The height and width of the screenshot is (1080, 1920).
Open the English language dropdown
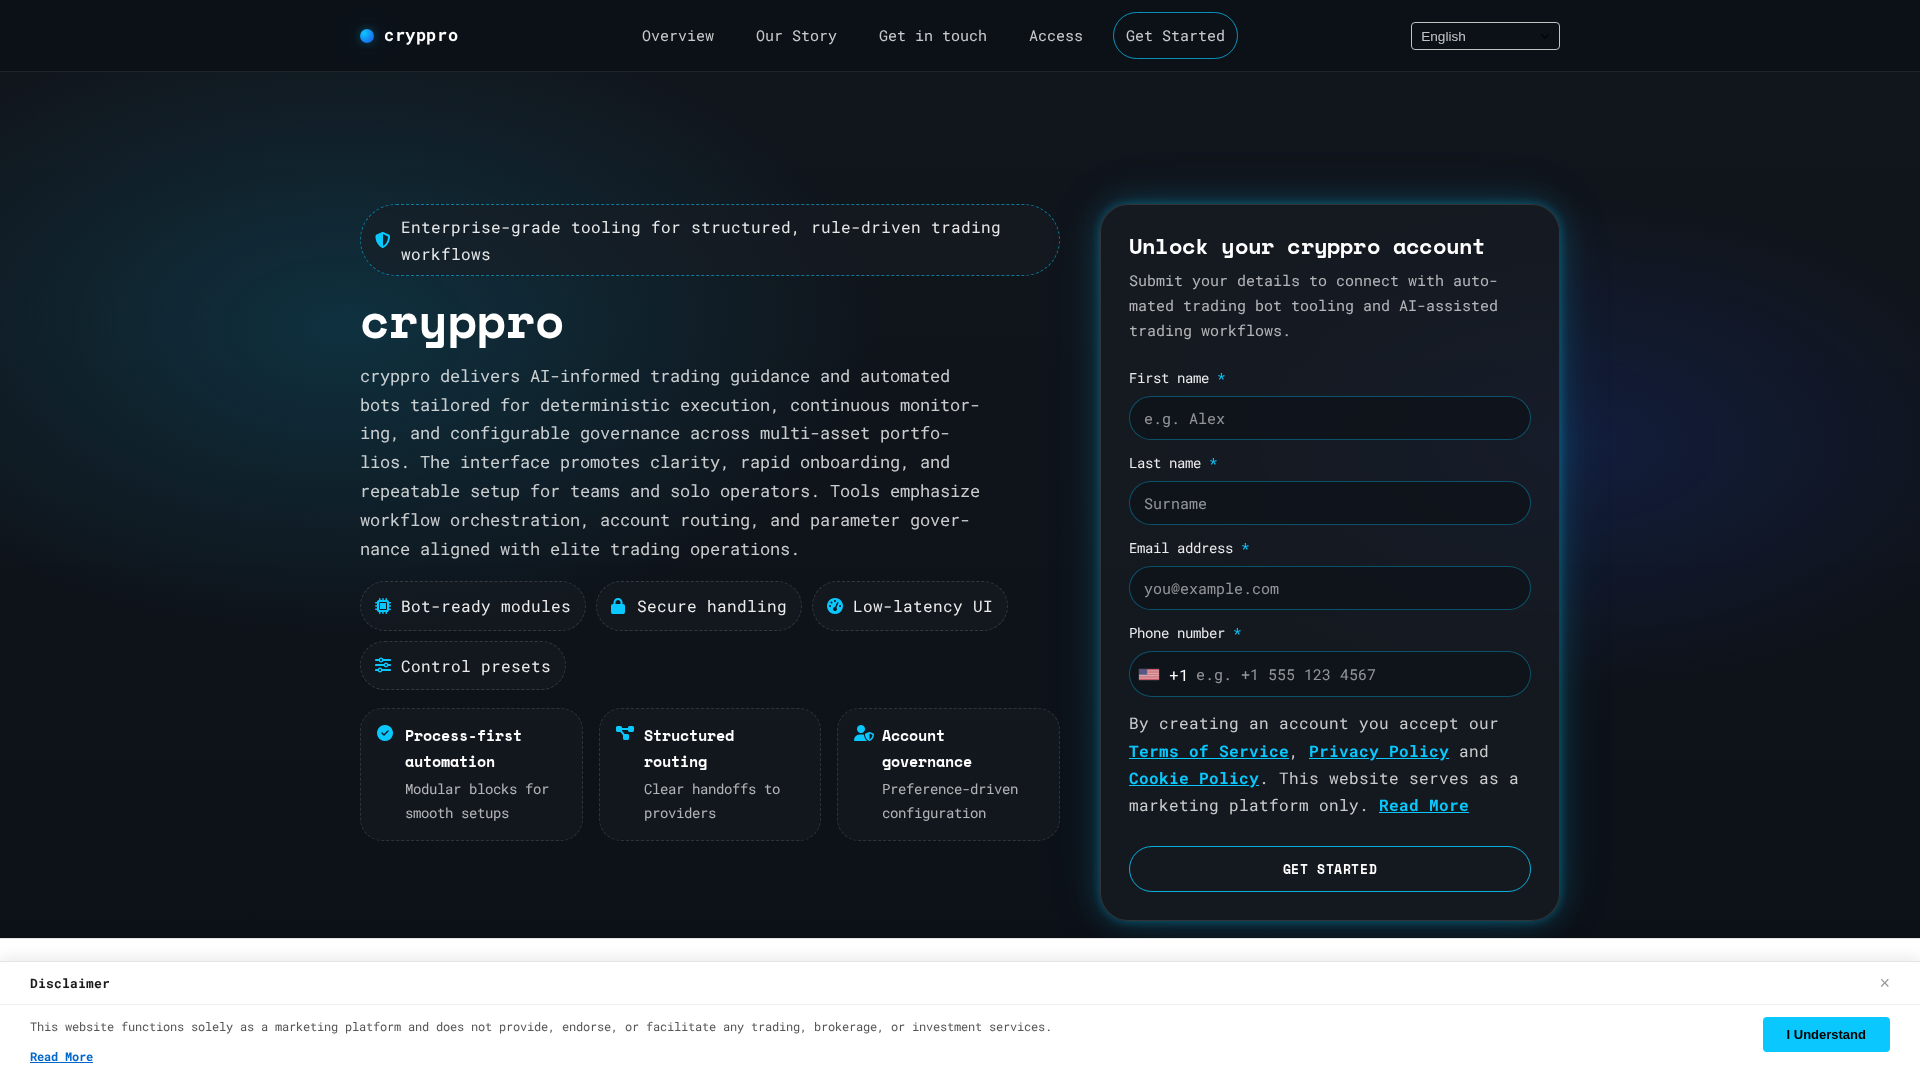click(1485, 36)
